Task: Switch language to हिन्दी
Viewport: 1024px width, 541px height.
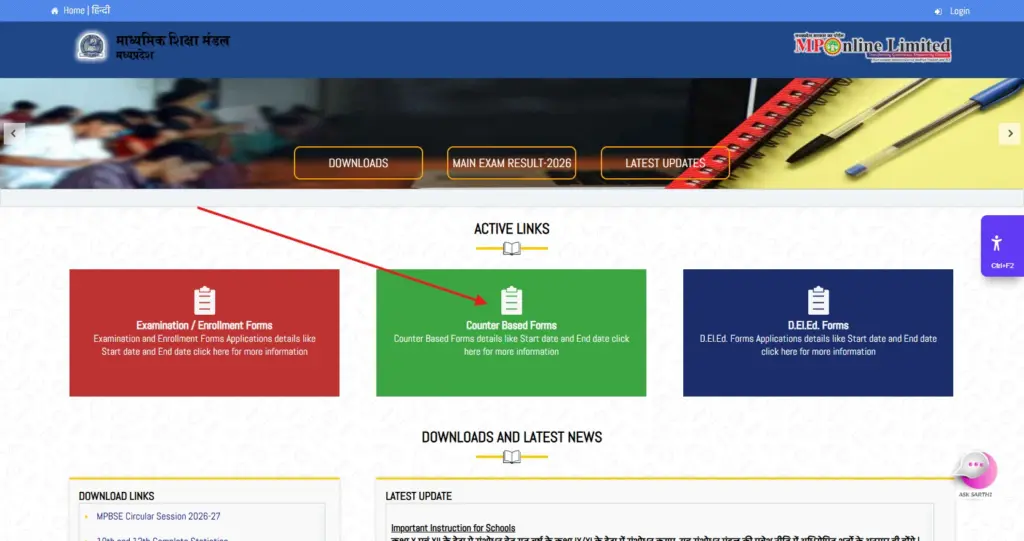Action: pyautogui.click(x=101, y=10)
